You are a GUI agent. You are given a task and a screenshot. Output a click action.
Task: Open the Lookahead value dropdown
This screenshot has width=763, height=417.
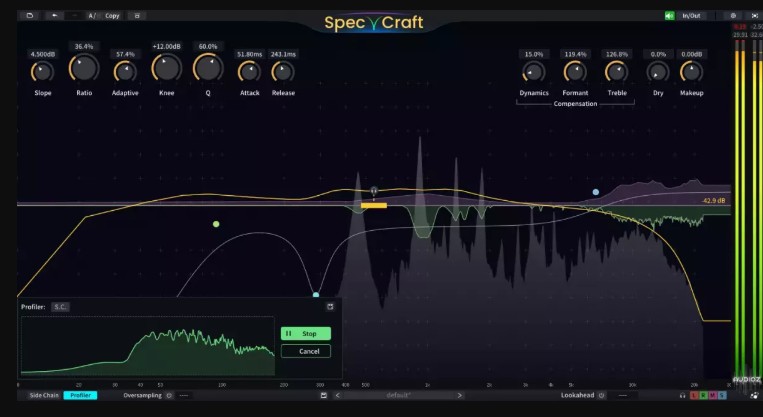tap(622, 396)
